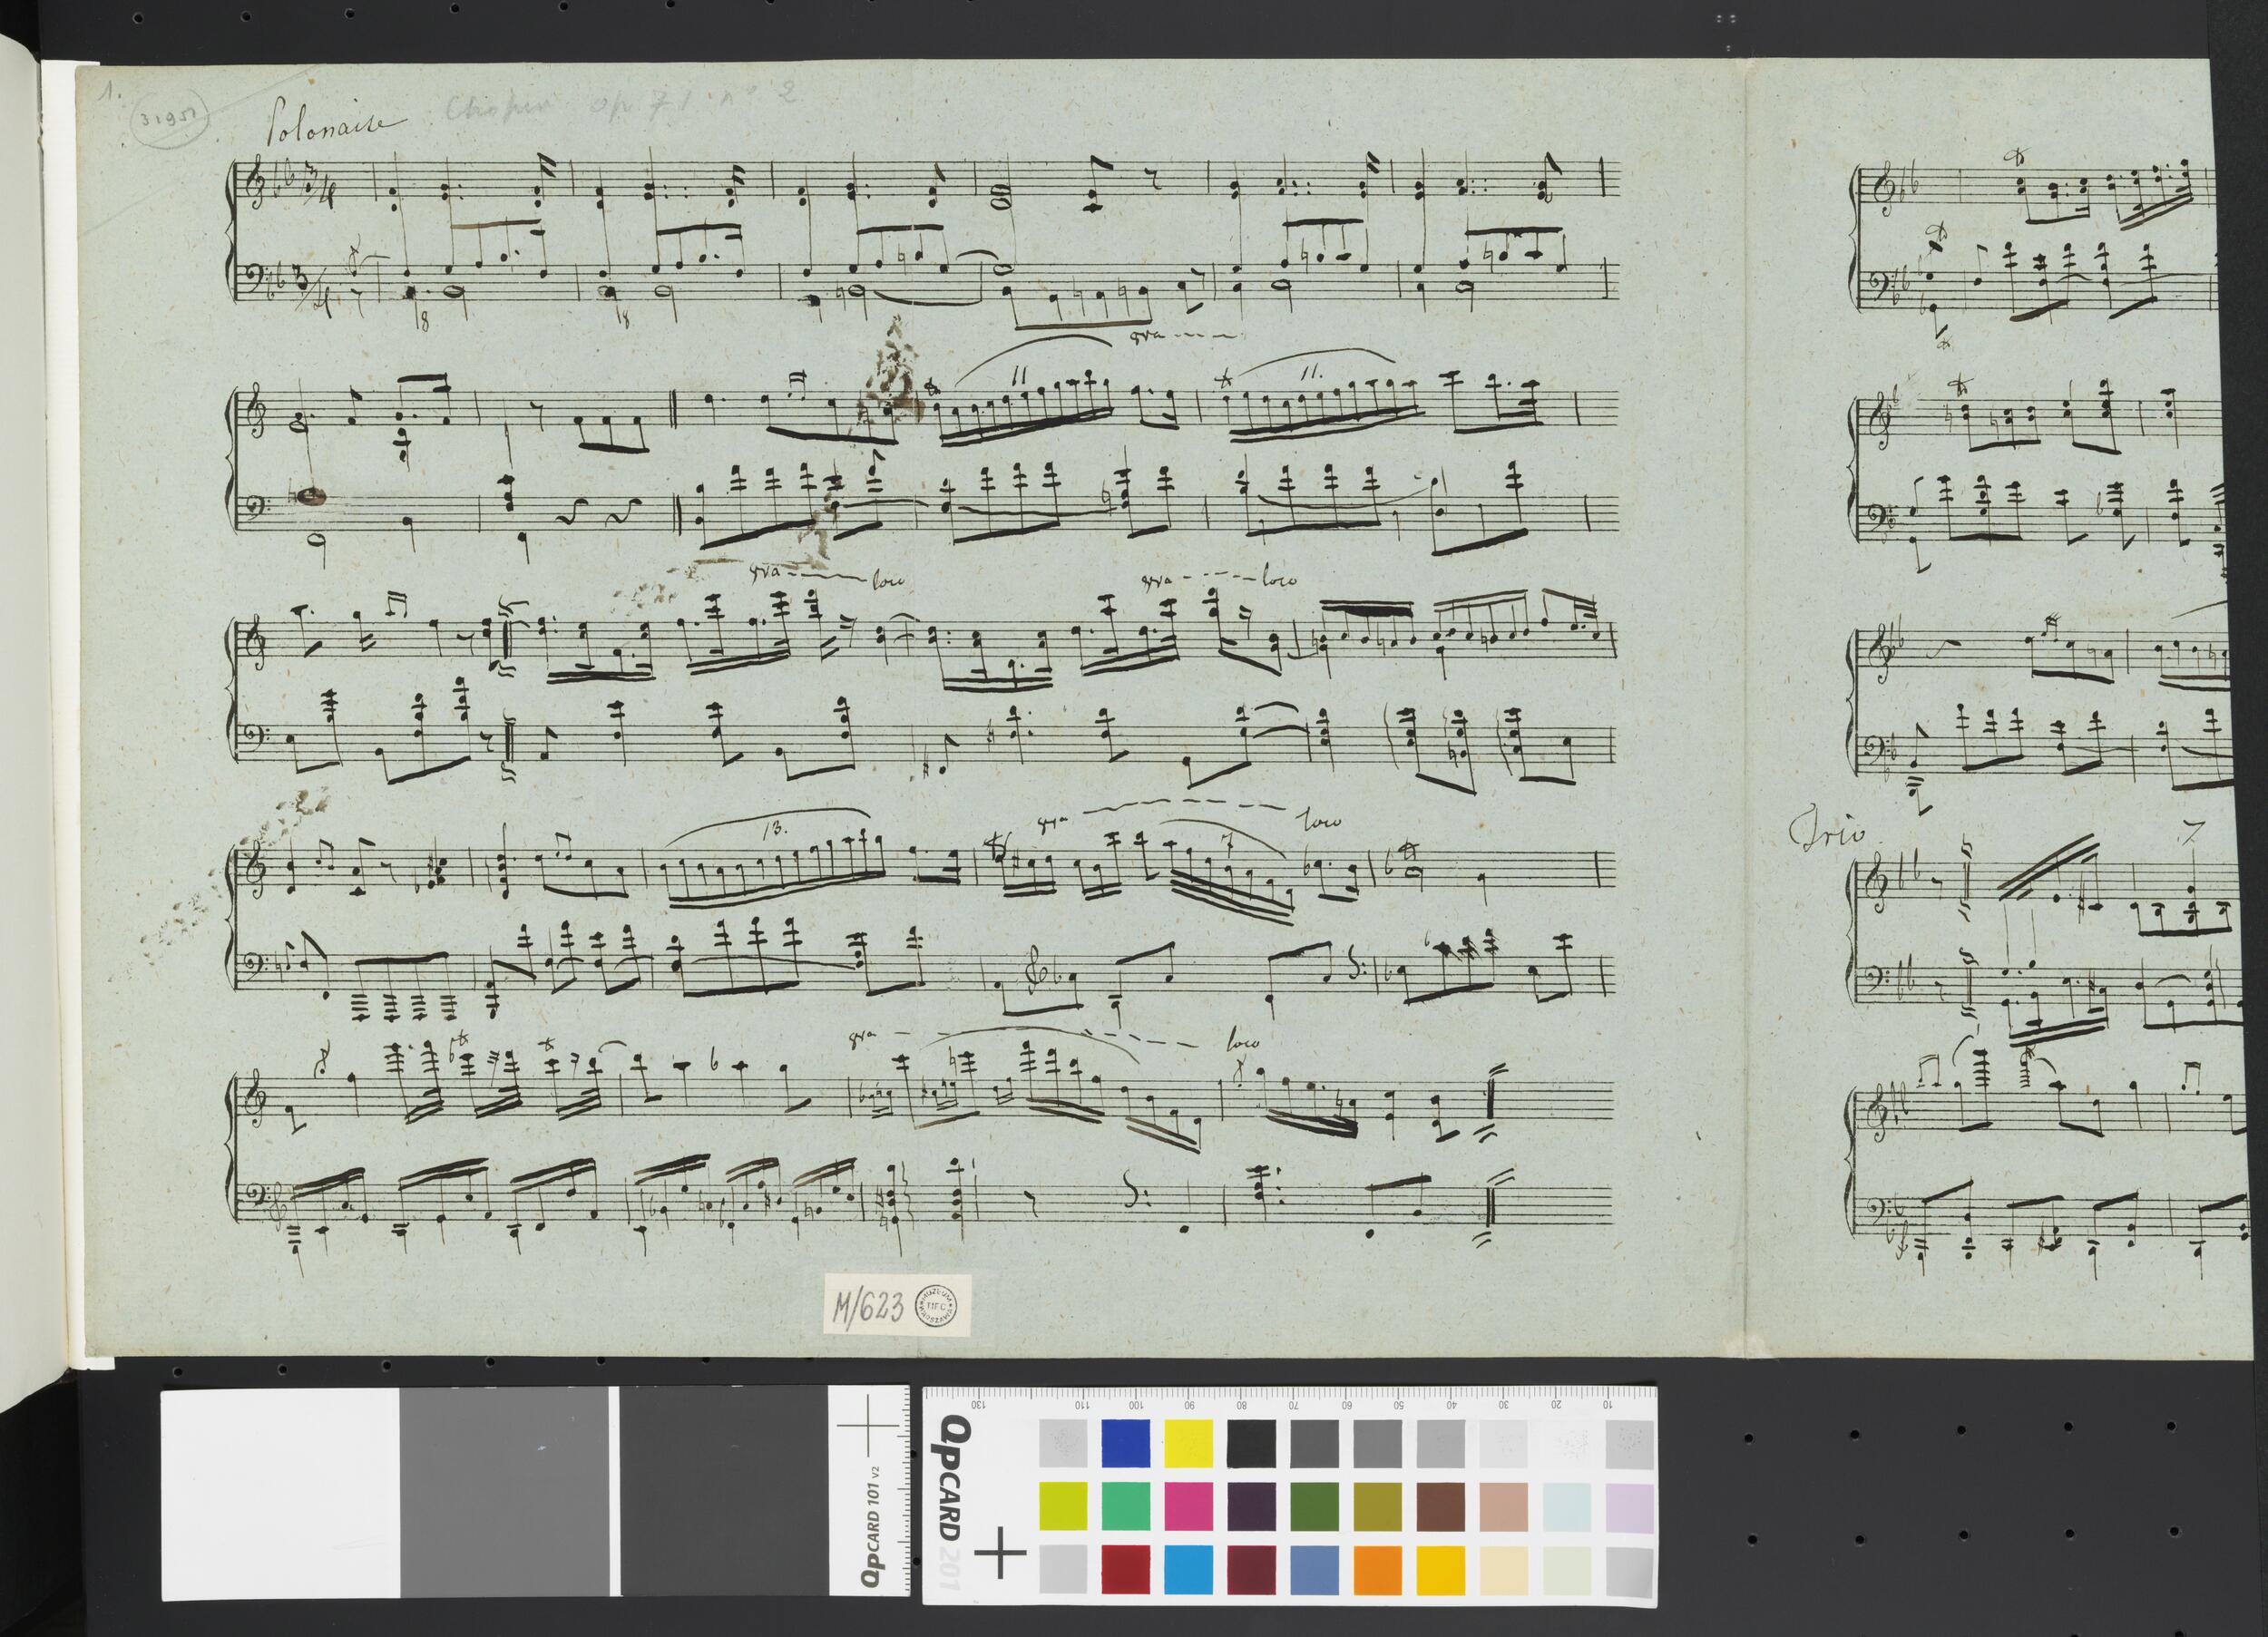Pick the lime green swatch in the middle row
The image size is (2268, 1637).
pyautogui.click(x=1062, y=1506)
